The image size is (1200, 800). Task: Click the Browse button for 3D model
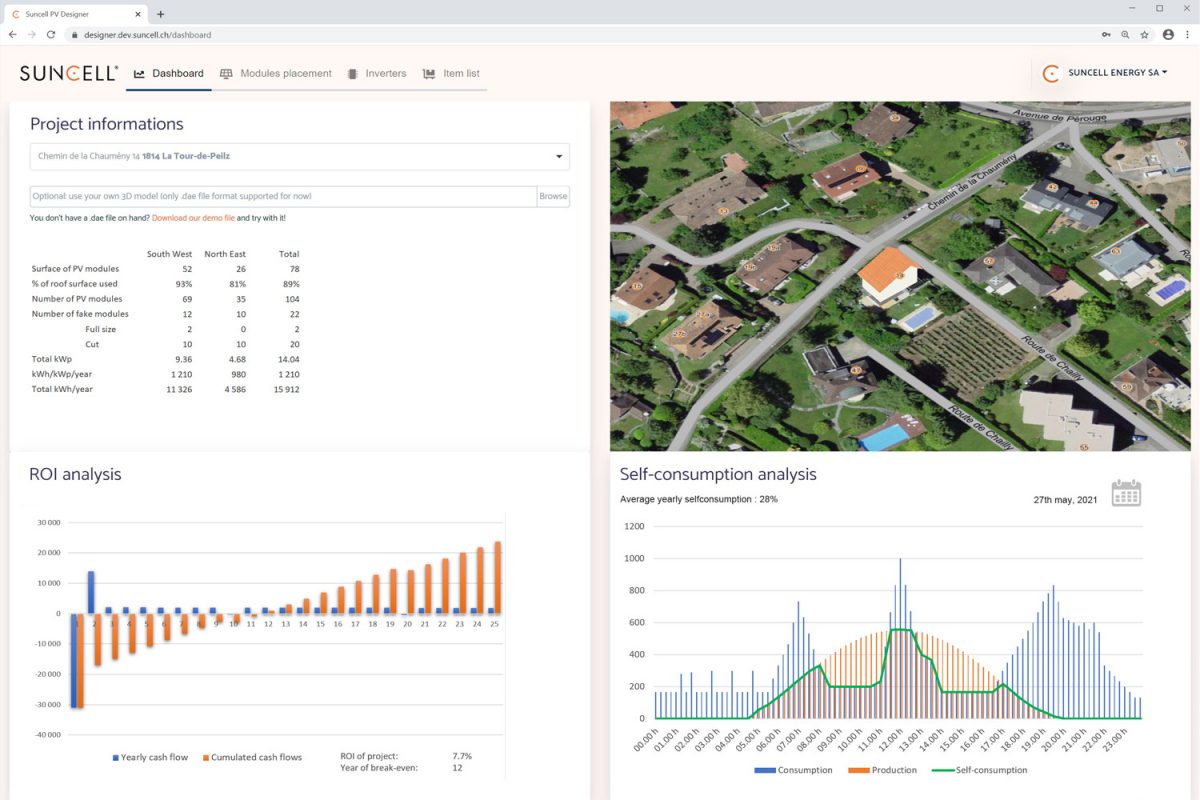pyautogui.click(x=553, y=196)
